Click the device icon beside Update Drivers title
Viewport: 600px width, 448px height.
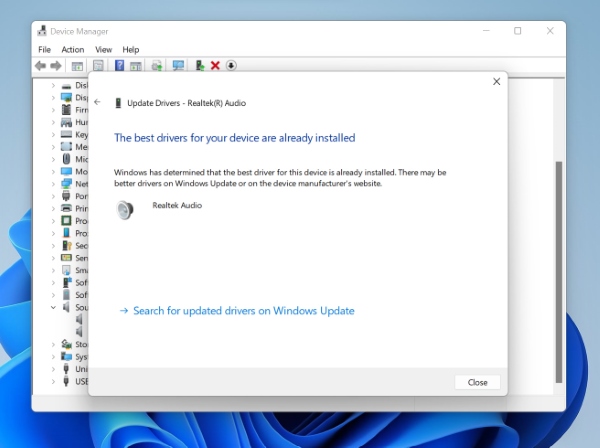pos(118,103)
